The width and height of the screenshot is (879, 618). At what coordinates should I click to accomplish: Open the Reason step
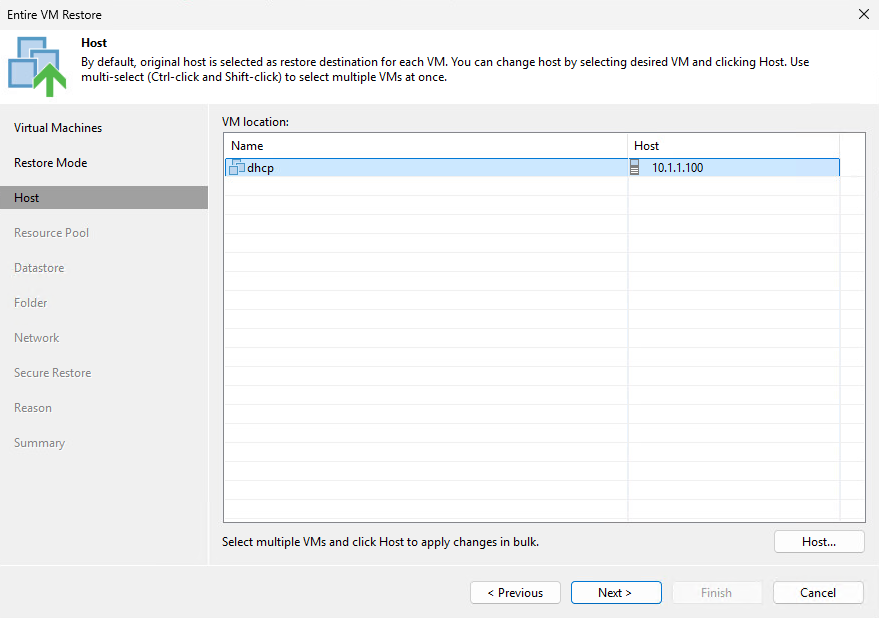pyautogui.click(x=32, y=407)
